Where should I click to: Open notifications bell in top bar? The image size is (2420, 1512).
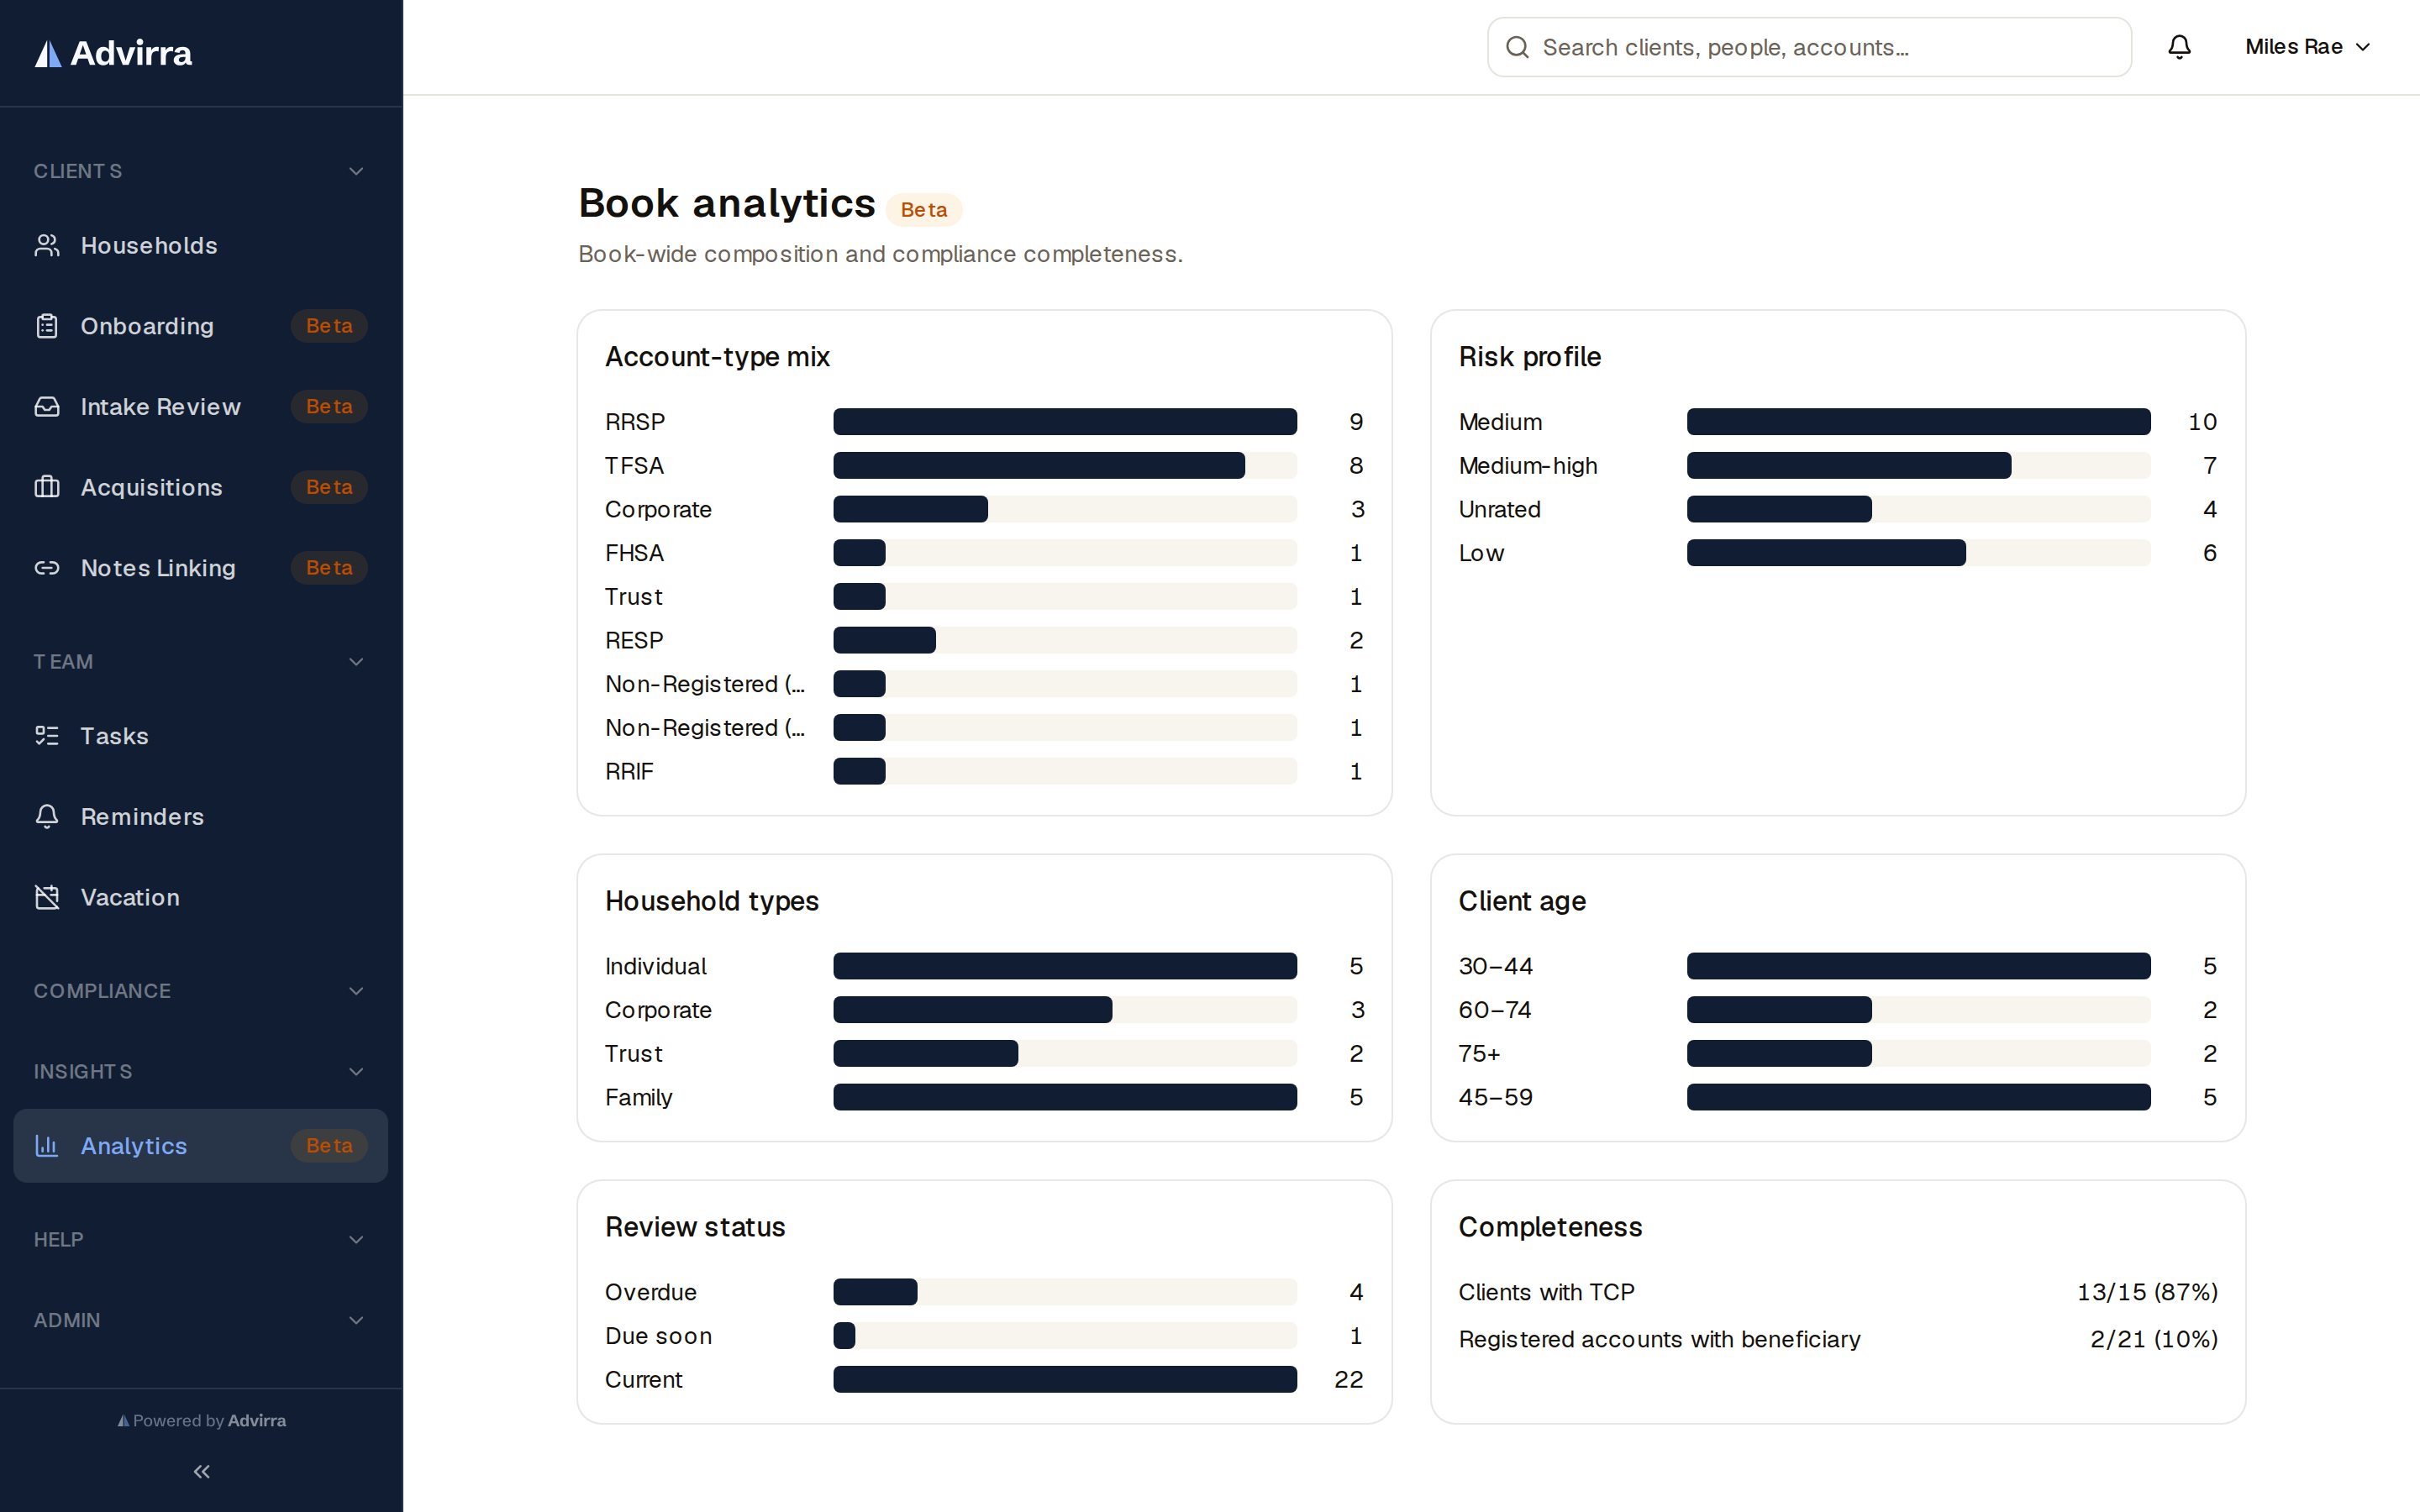[2179, 47]
